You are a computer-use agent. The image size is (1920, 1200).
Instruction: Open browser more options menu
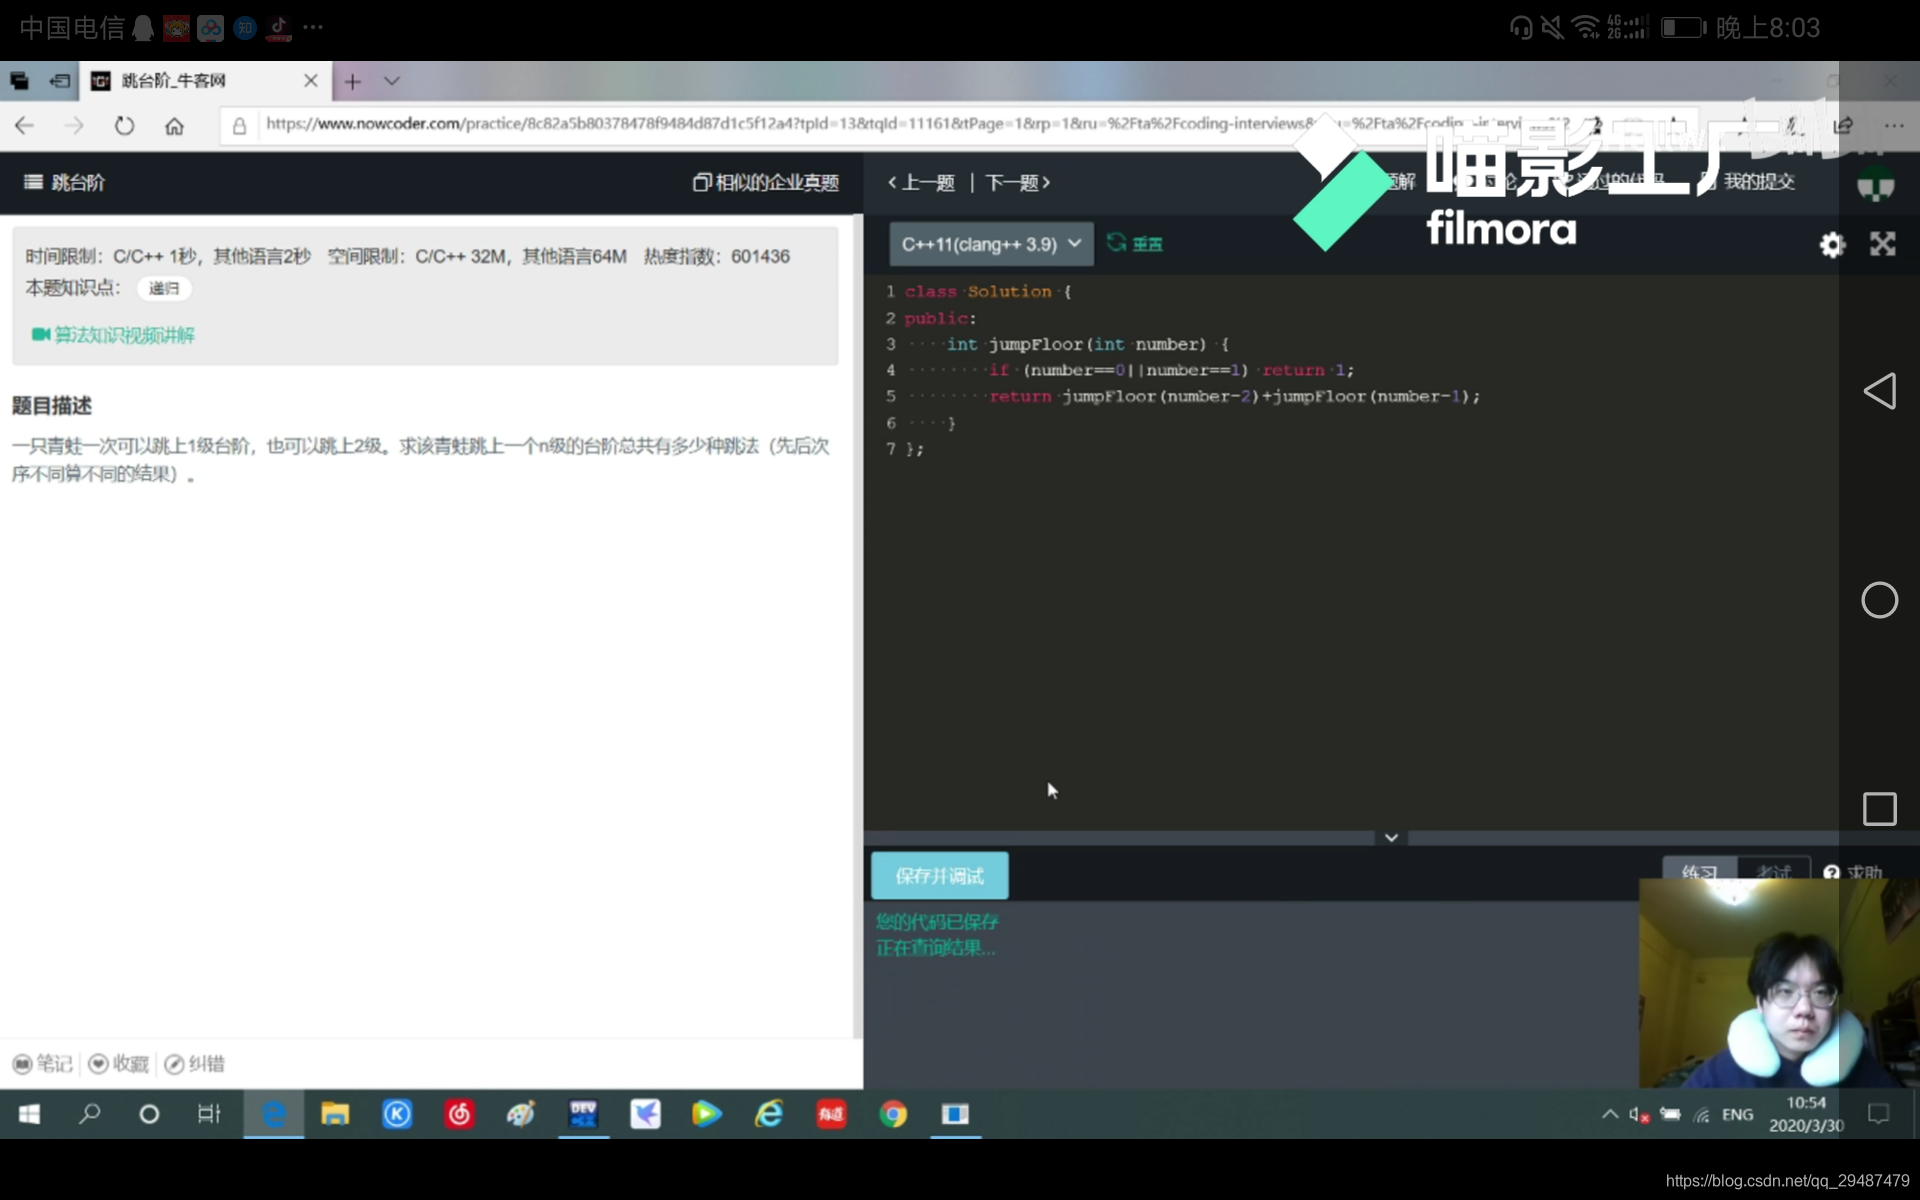click(1893, 125)
